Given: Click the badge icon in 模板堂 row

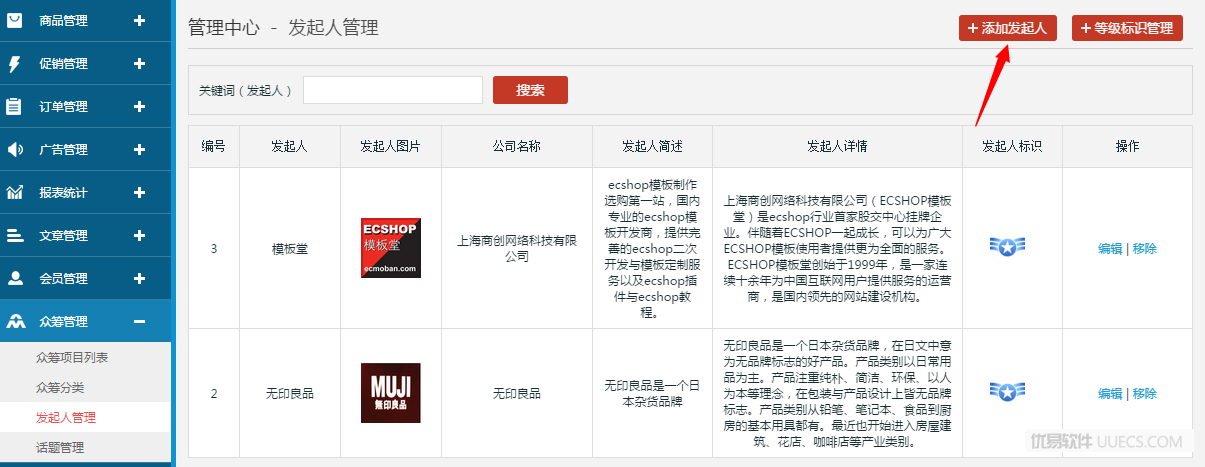Looking at the screenshot, I should pos(1007,247).
